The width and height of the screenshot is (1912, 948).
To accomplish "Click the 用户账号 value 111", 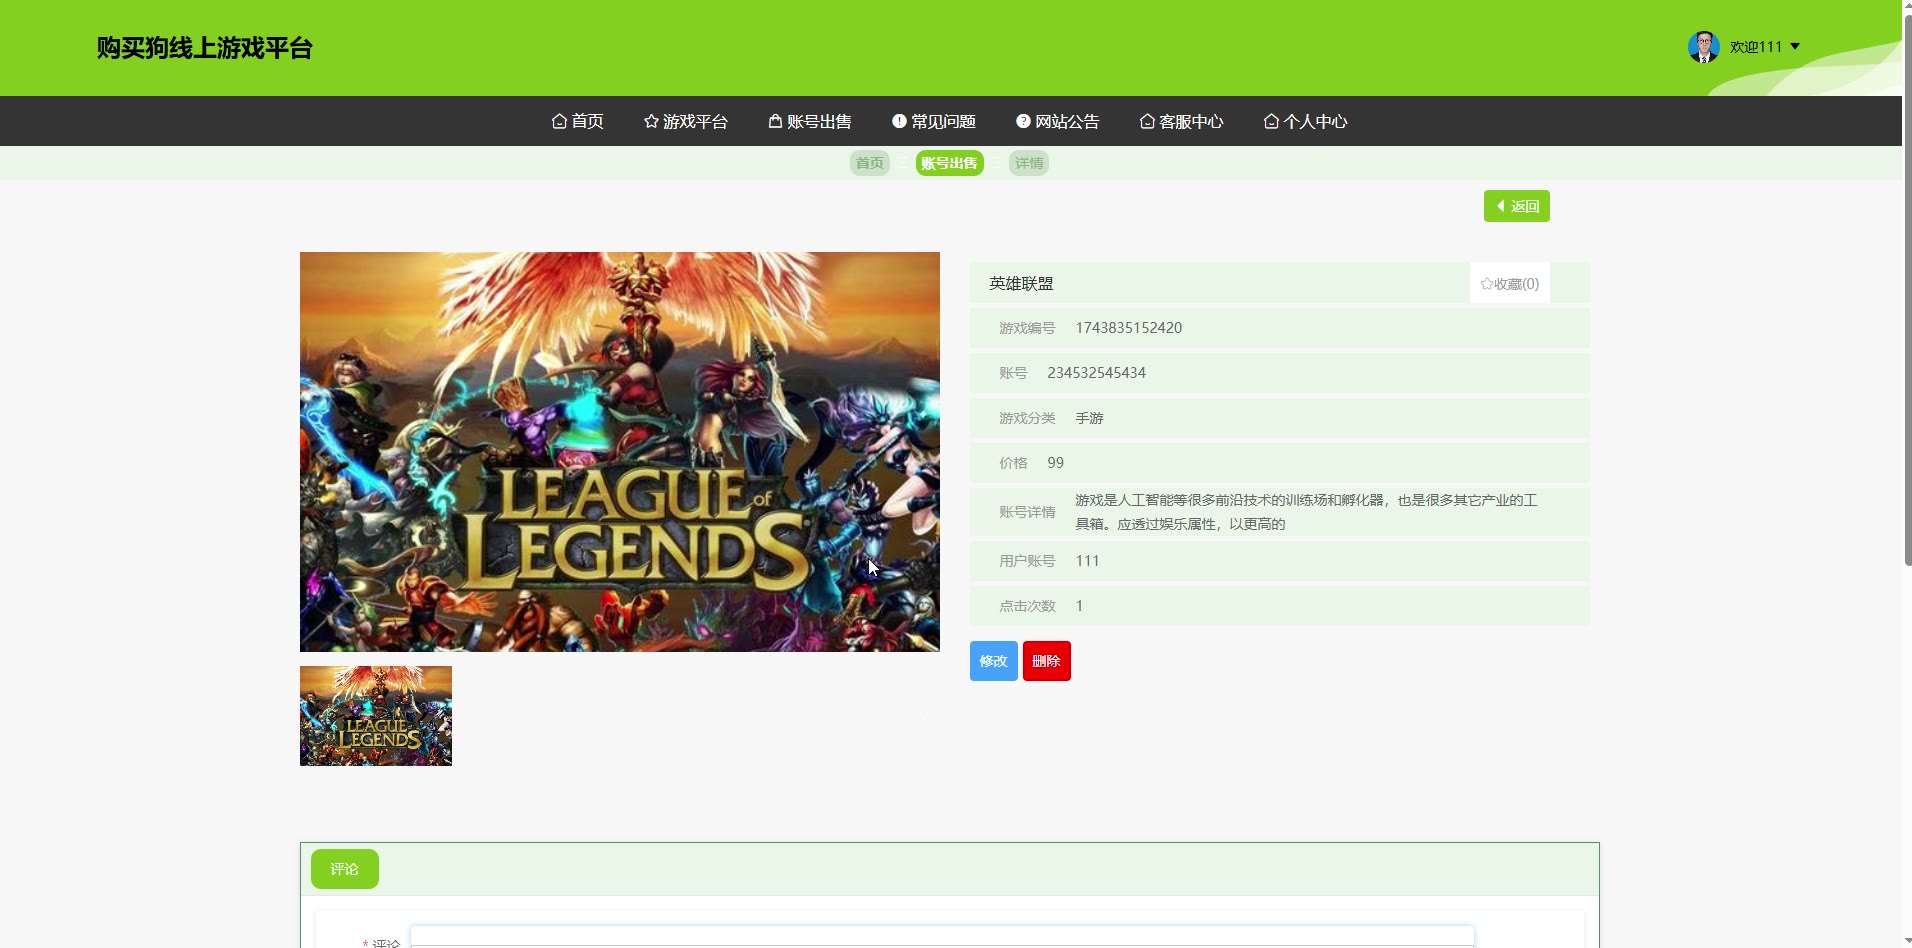I will click(1087, 561).
